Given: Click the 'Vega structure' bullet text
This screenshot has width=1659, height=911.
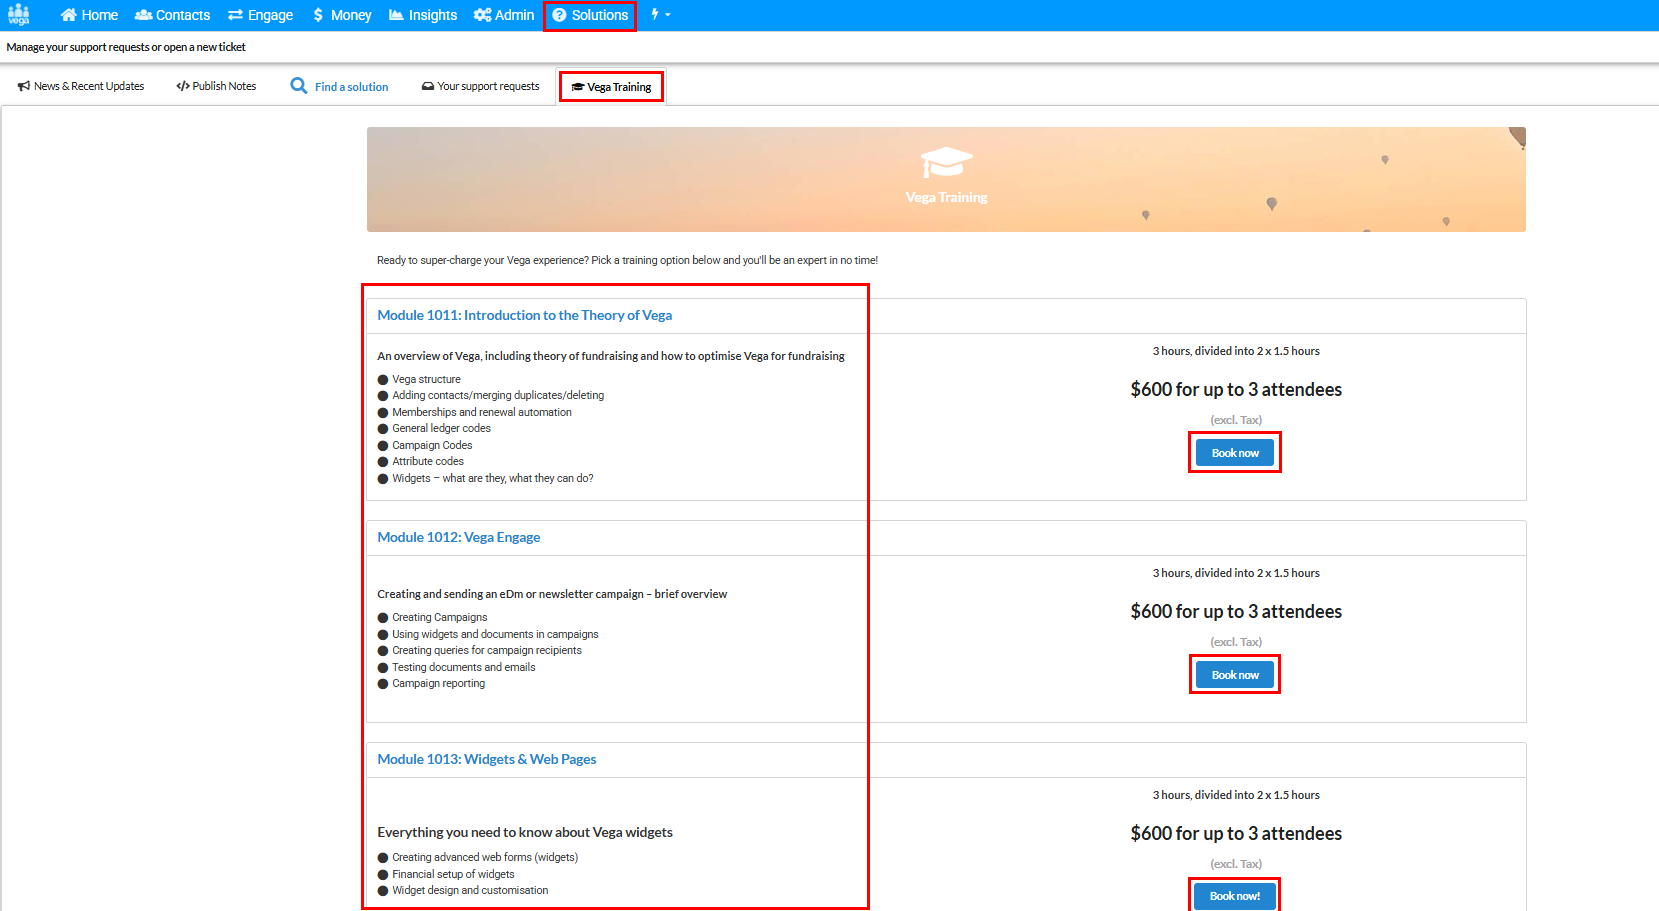Looking at the screenshot, I should pyautogui.click(x=426, y=379).
